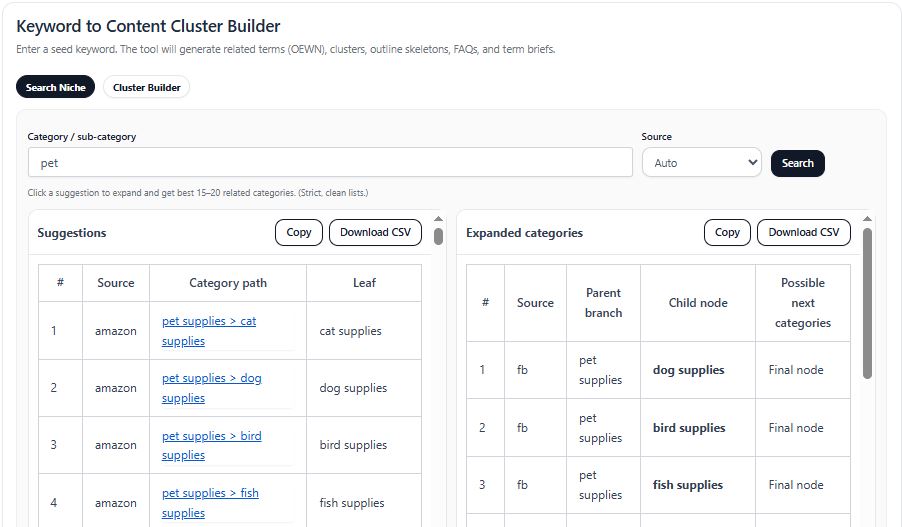Open the Cluster Builder tab
The image size is (902, 527).
146,87
